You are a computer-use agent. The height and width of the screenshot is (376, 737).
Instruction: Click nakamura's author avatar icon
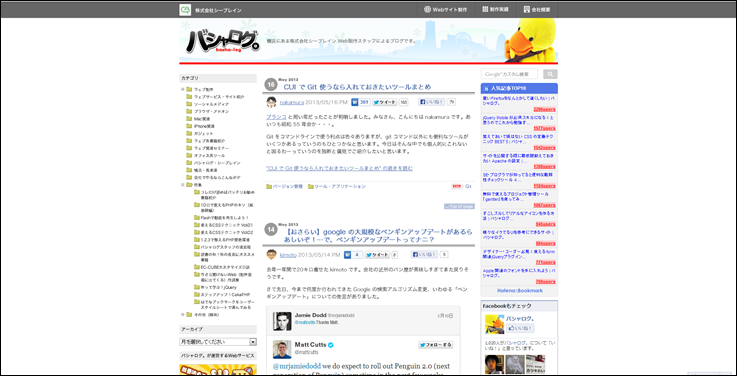click(271, 102)
